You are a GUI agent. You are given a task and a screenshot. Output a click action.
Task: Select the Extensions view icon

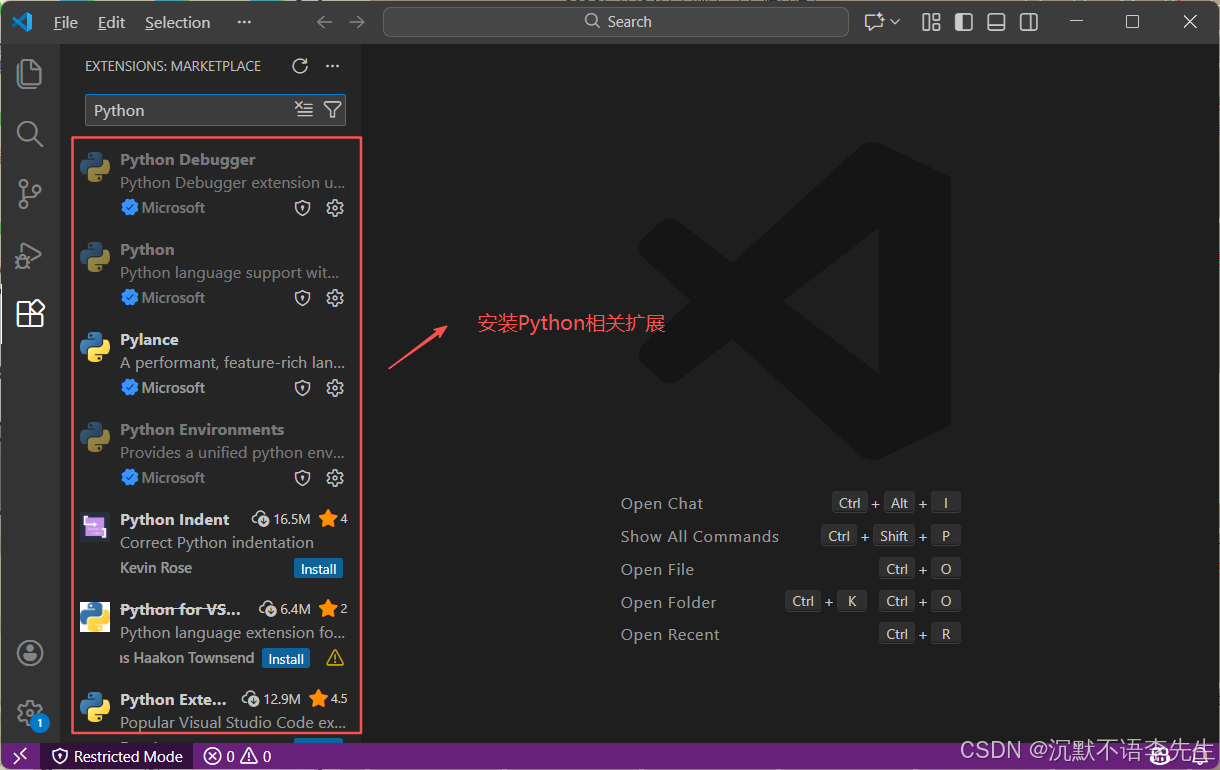click(x=30, y=314)
